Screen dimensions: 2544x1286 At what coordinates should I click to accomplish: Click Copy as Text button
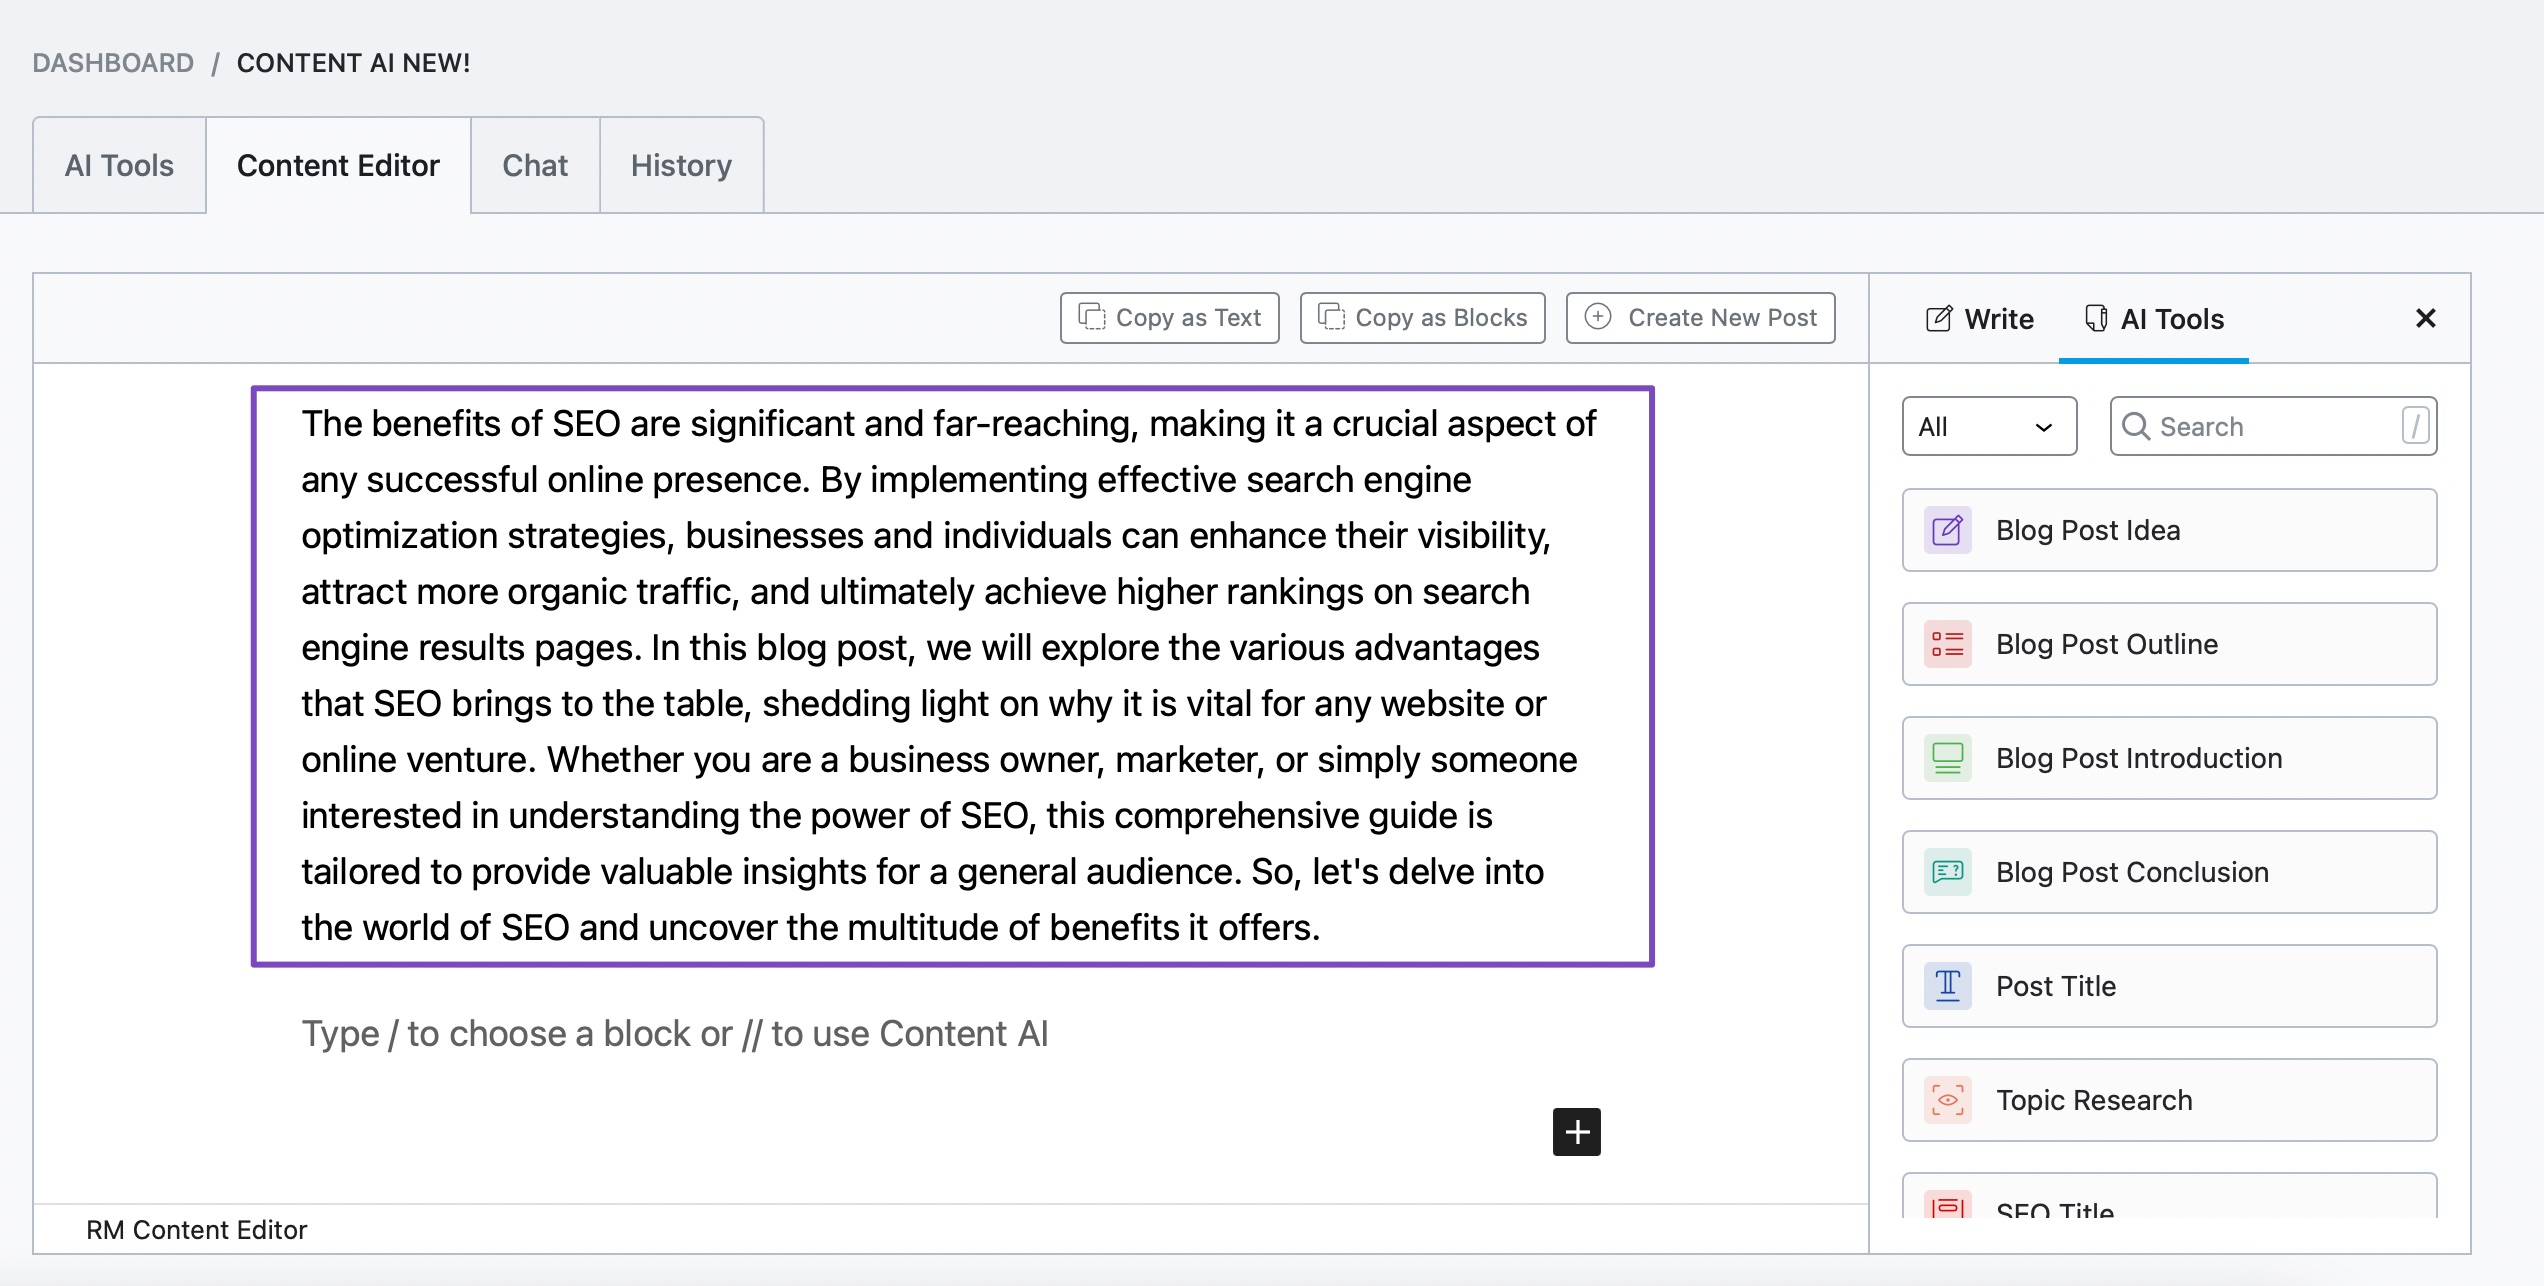[x=1170, y=318]
